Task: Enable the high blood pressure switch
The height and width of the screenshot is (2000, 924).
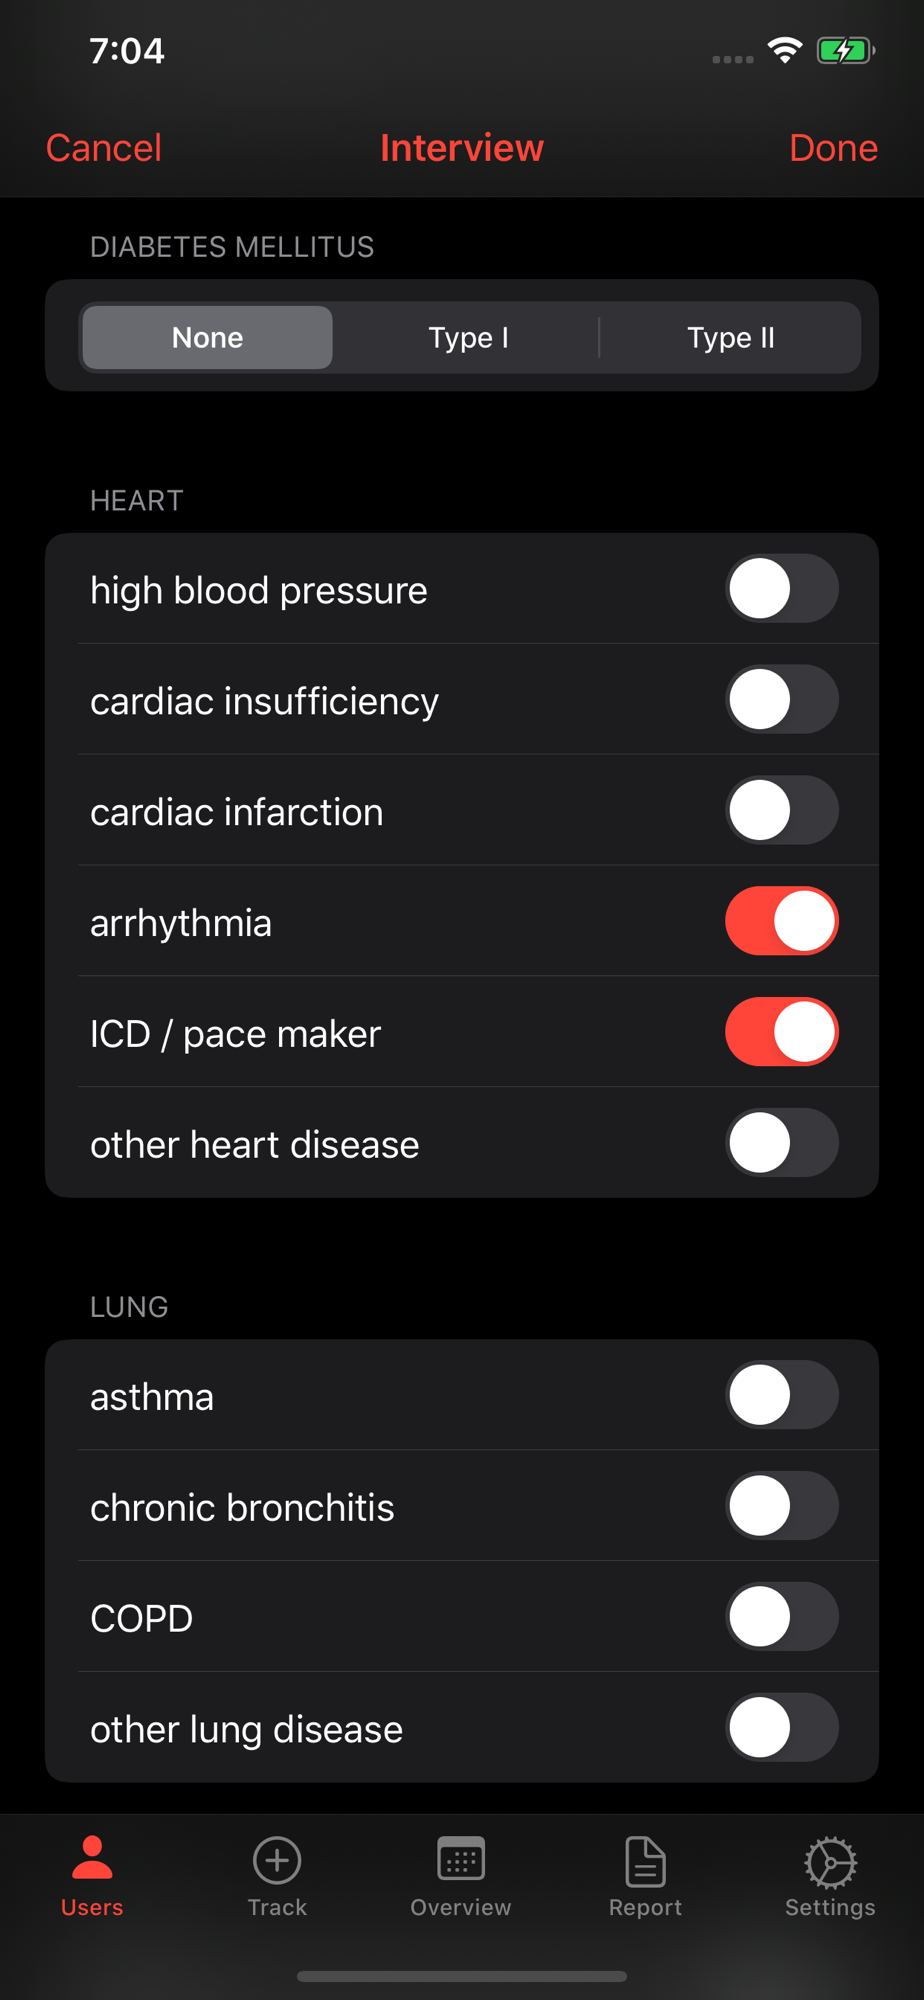Action: click(782, 589)
